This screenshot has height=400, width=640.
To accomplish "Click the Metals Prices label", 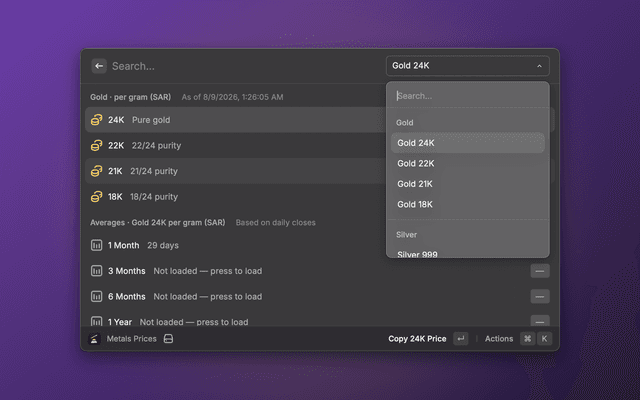I will pos(131,339).
